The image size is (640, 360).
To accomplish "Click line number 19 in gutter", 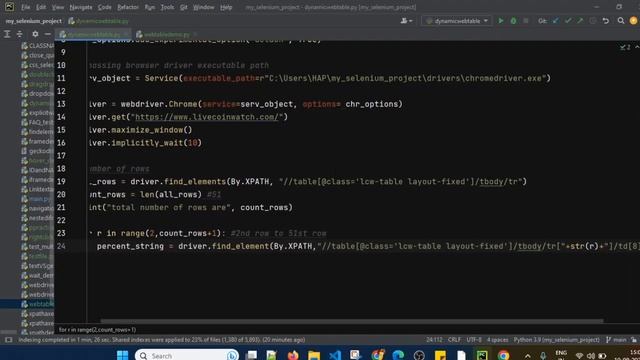I will pos(61,182).
